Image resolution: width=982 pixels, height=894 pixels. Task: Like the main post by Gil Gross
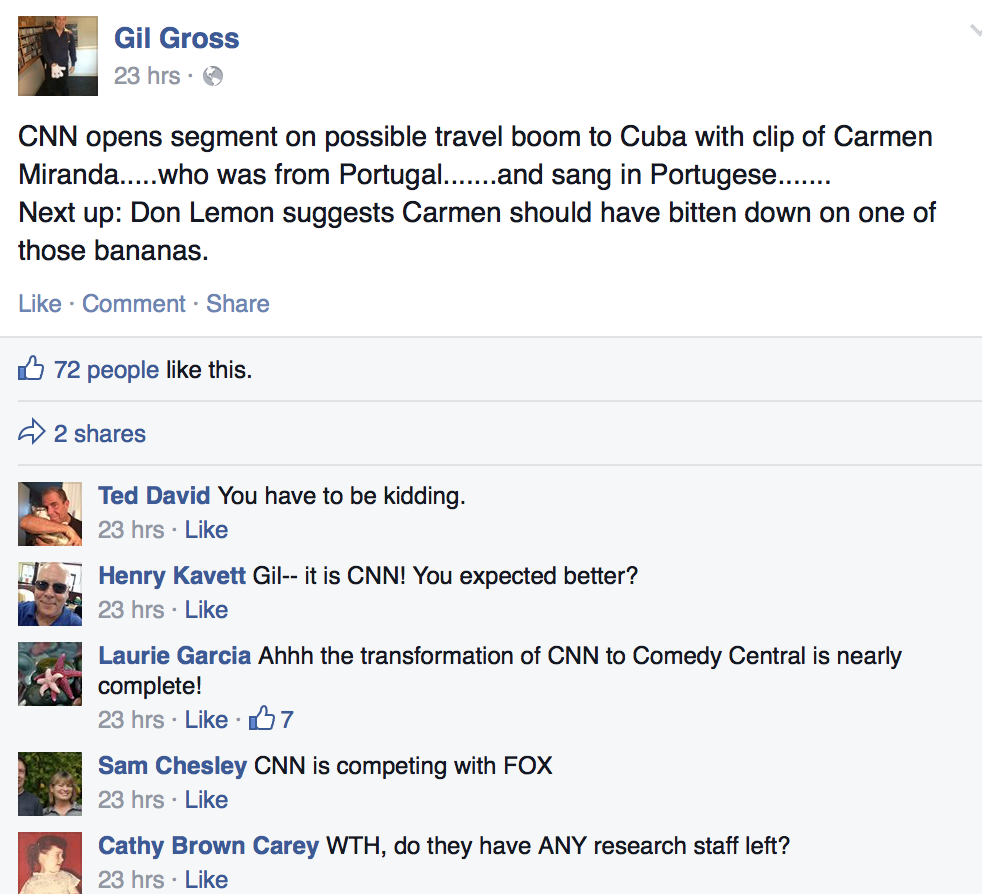point(40,304)
